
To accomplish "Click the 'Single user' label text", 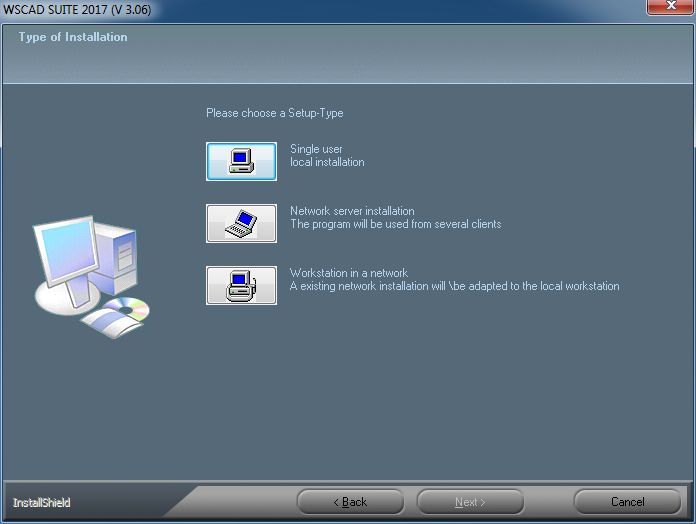I will click(x=316, y=149).
